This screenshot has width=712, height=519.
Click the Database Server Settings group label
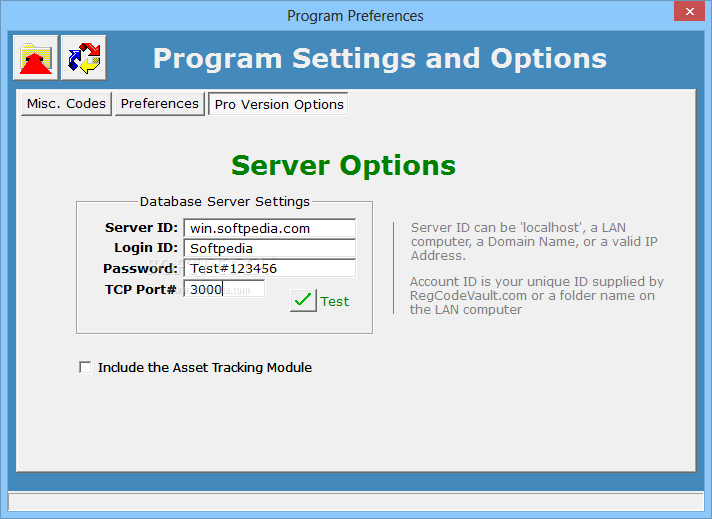click(x=225, y=202)
